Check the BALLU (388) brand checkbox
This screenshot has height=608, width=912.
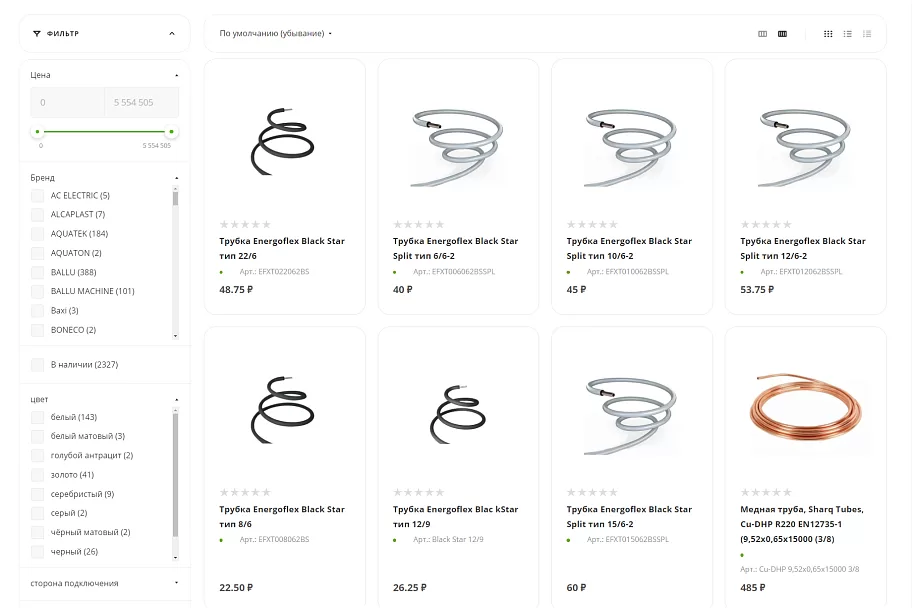click(x=37, y=272)
